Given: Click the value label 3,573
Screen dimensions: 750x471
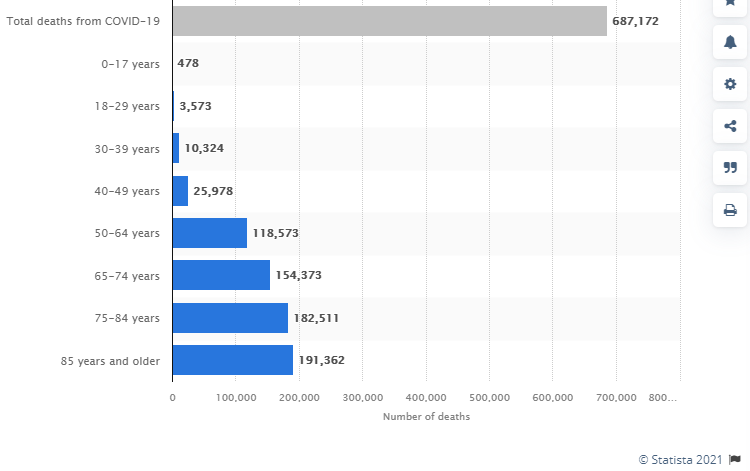Looking at the screenshot, I should [195, 106].
